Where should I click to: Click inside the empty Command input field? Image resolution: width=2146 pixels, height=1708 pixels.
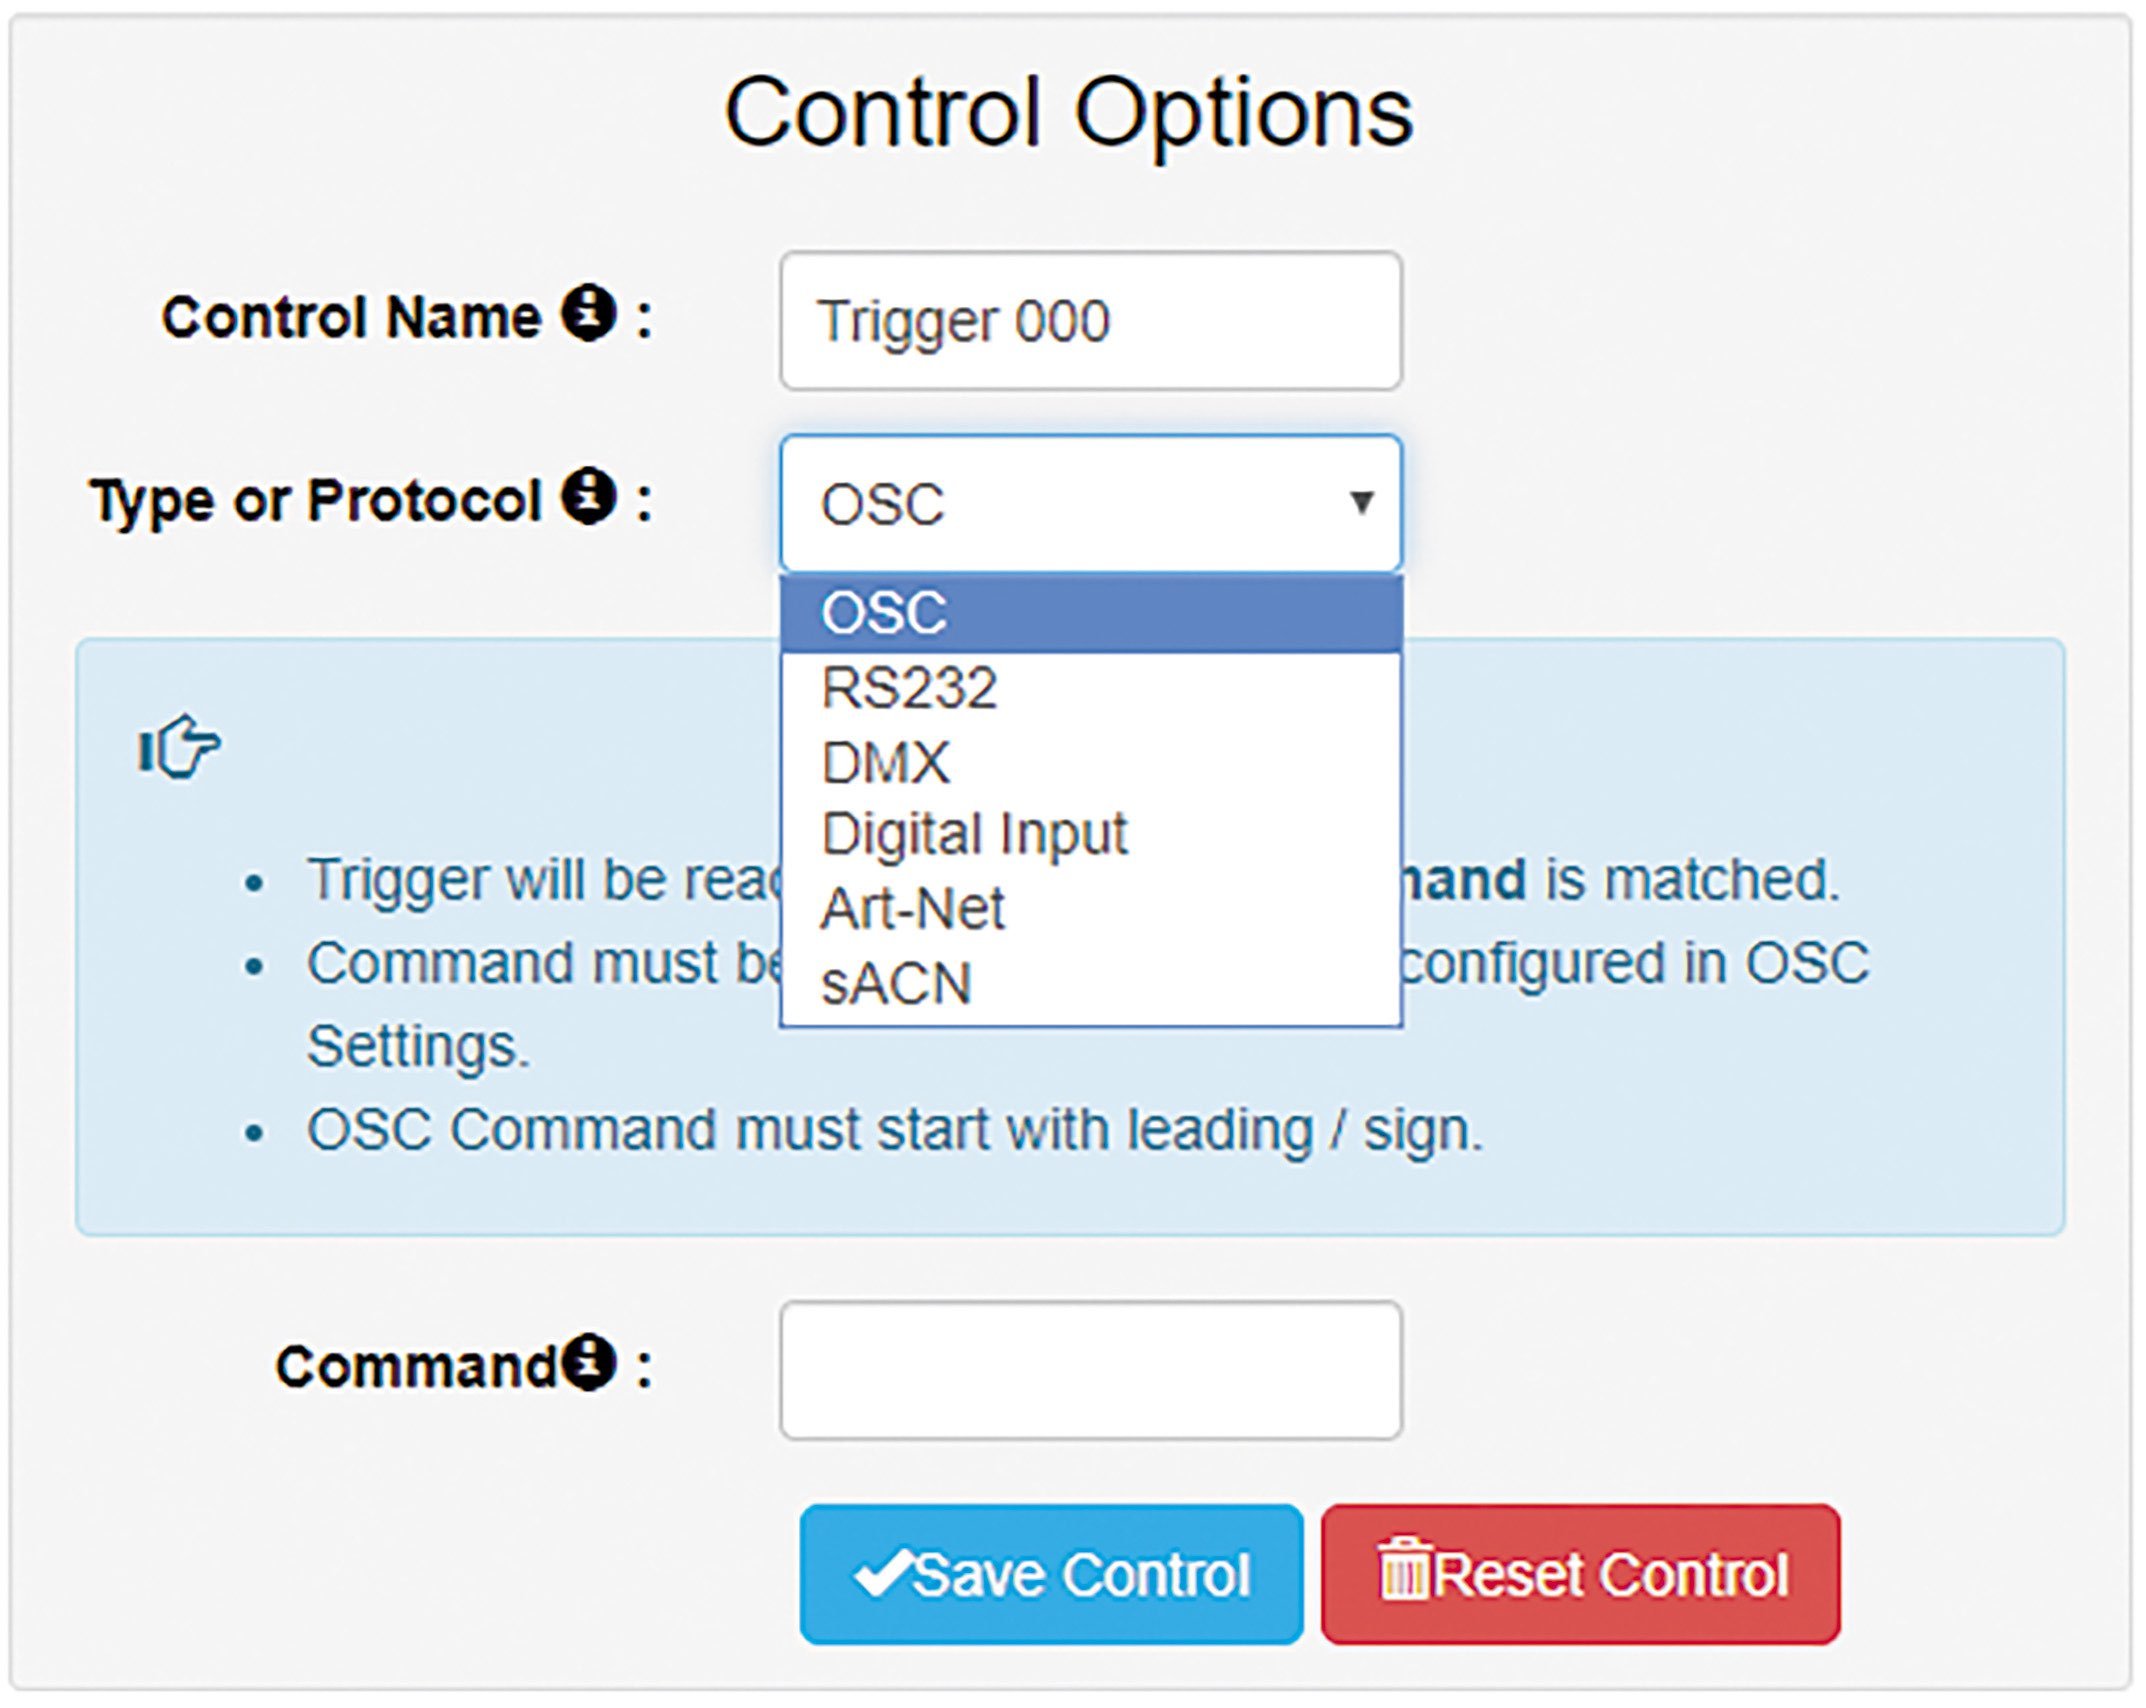[x=1091, y=1370]
